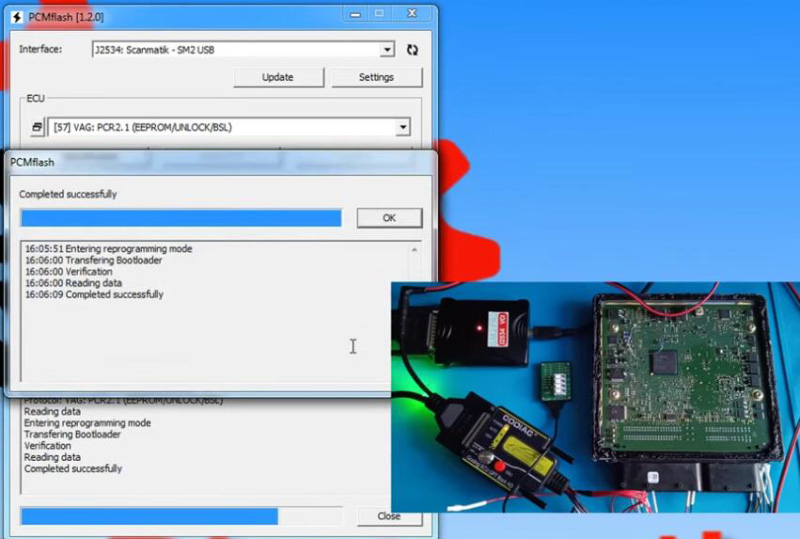
Task: Open the Settings button
Action: coord(376,77)
